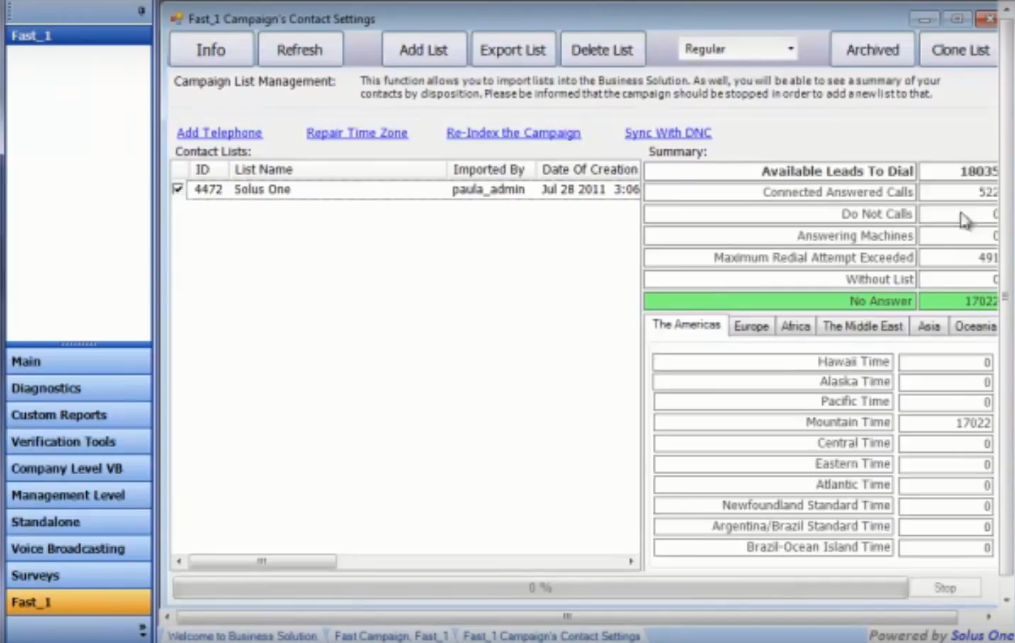
Task: Click the contact list right scroll arrow
Action: click(631, 562)
